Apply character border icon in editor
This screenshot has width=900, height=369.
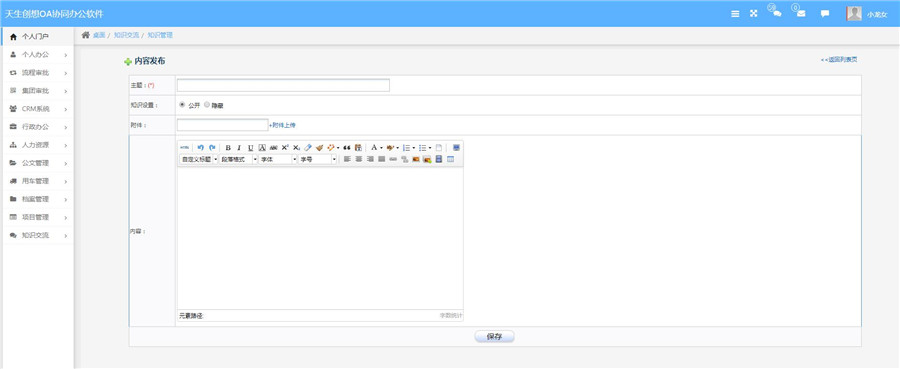click(262, 148)
